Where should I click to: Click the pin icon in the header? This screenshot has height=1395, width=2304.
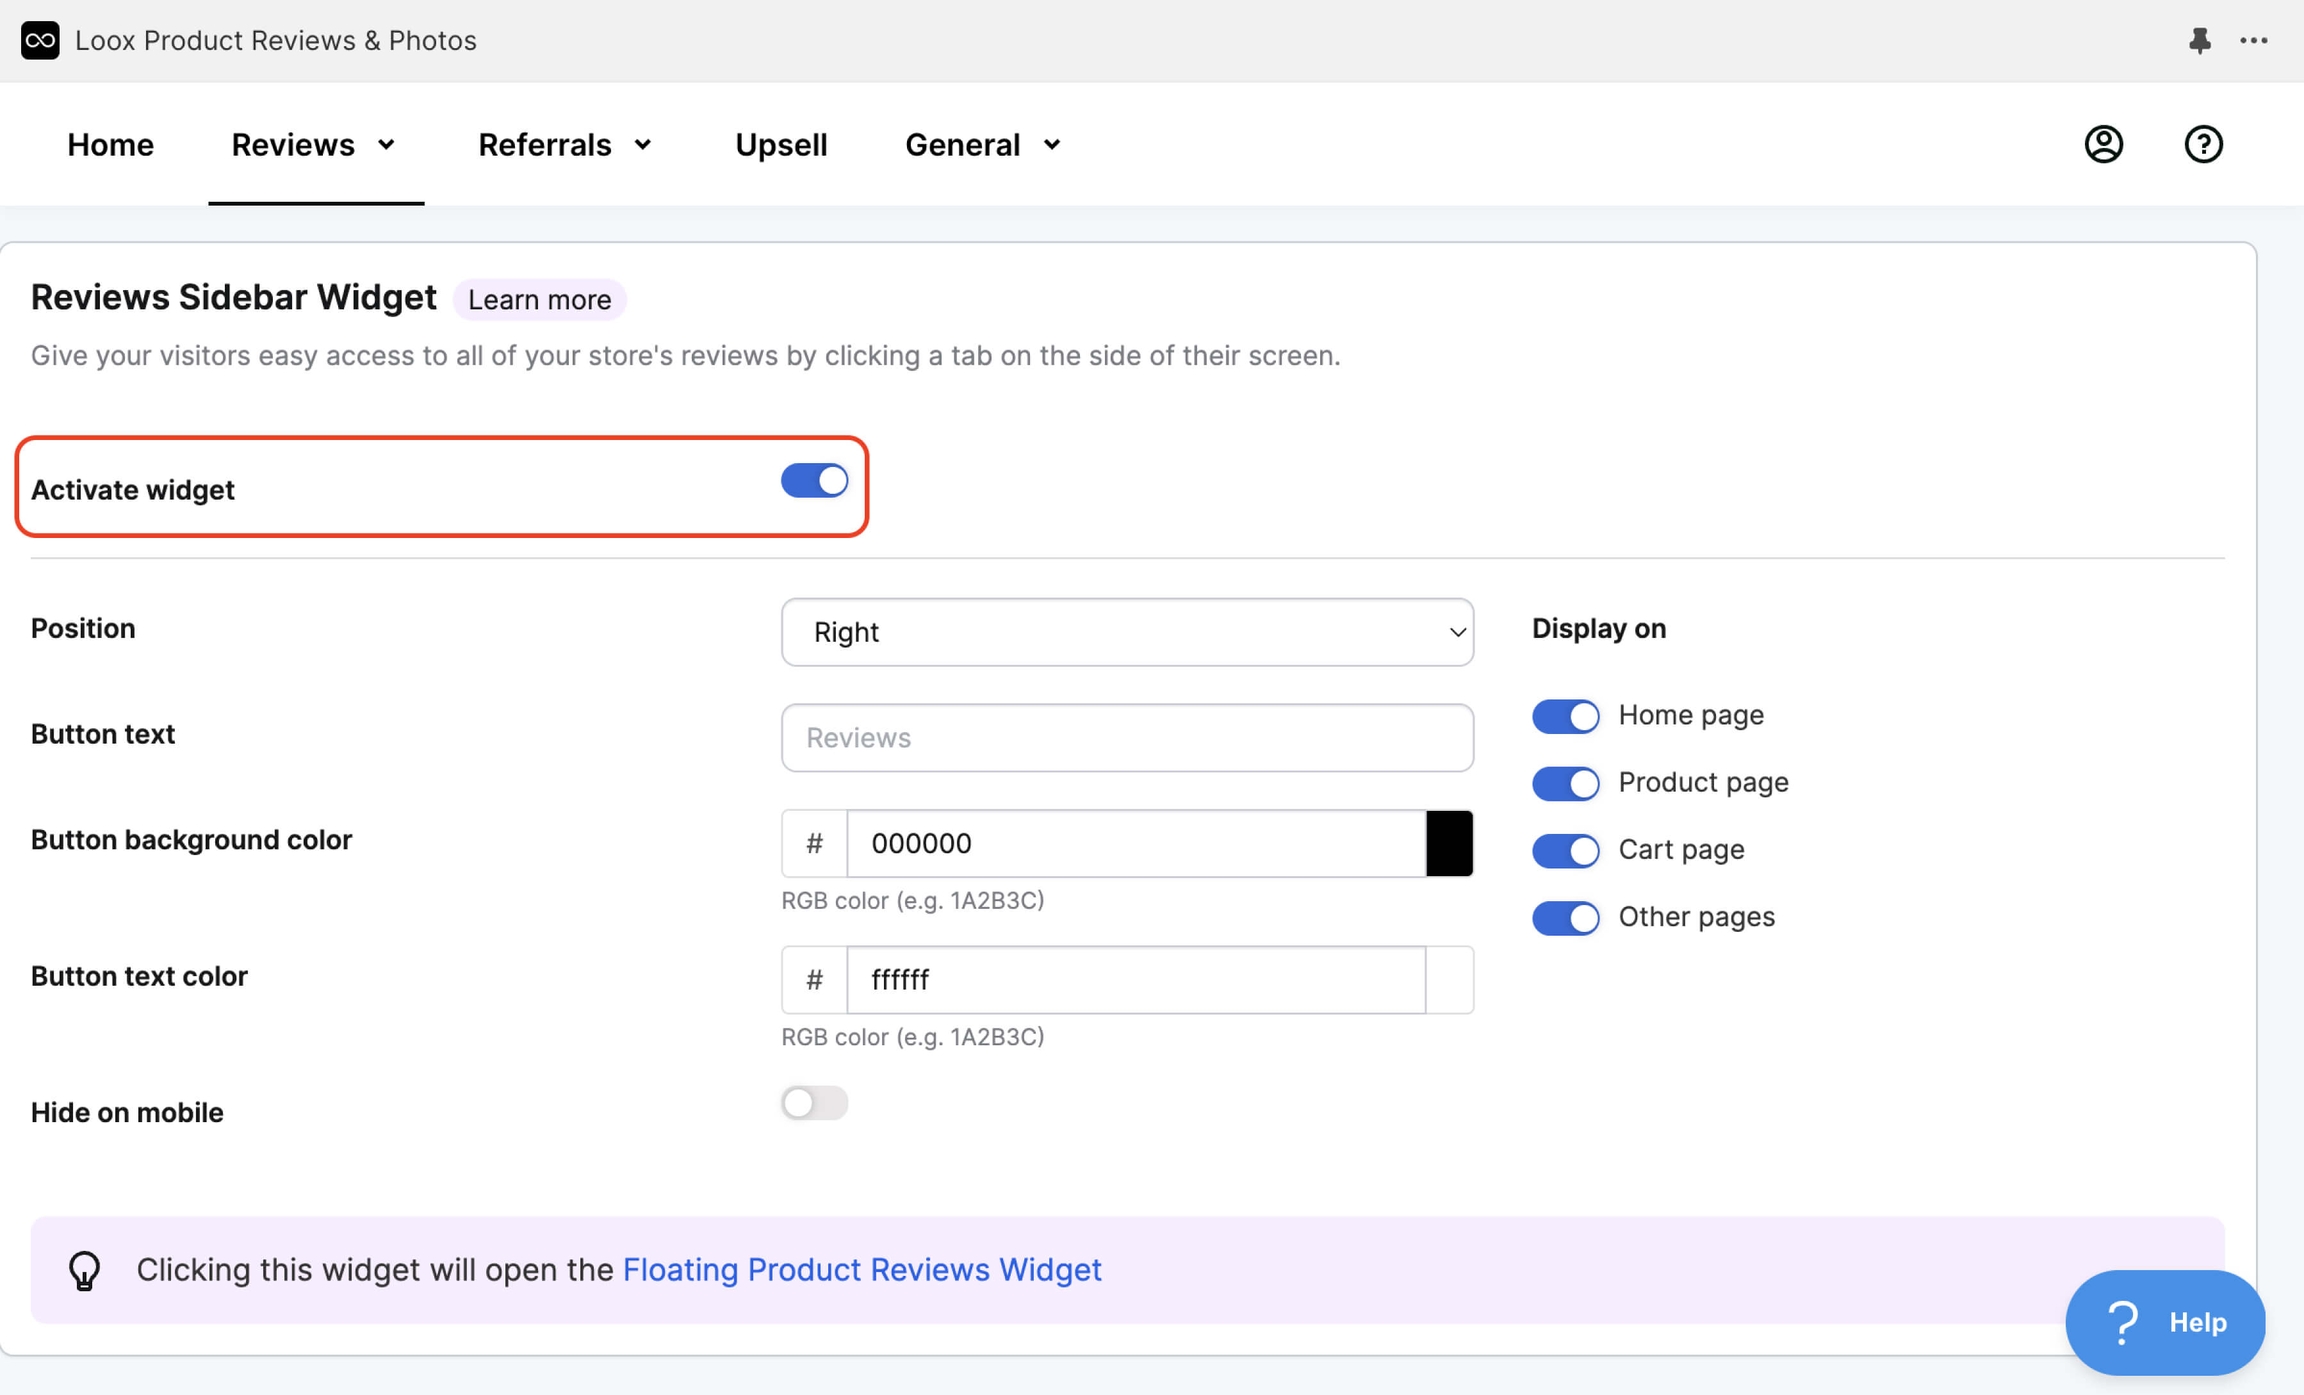pos(2199,40)
